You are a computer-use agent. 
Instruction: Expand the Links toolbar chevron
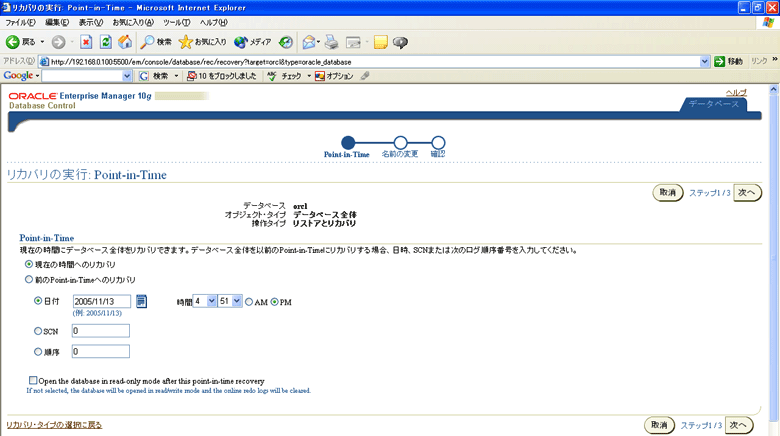(x=775, y=59)
